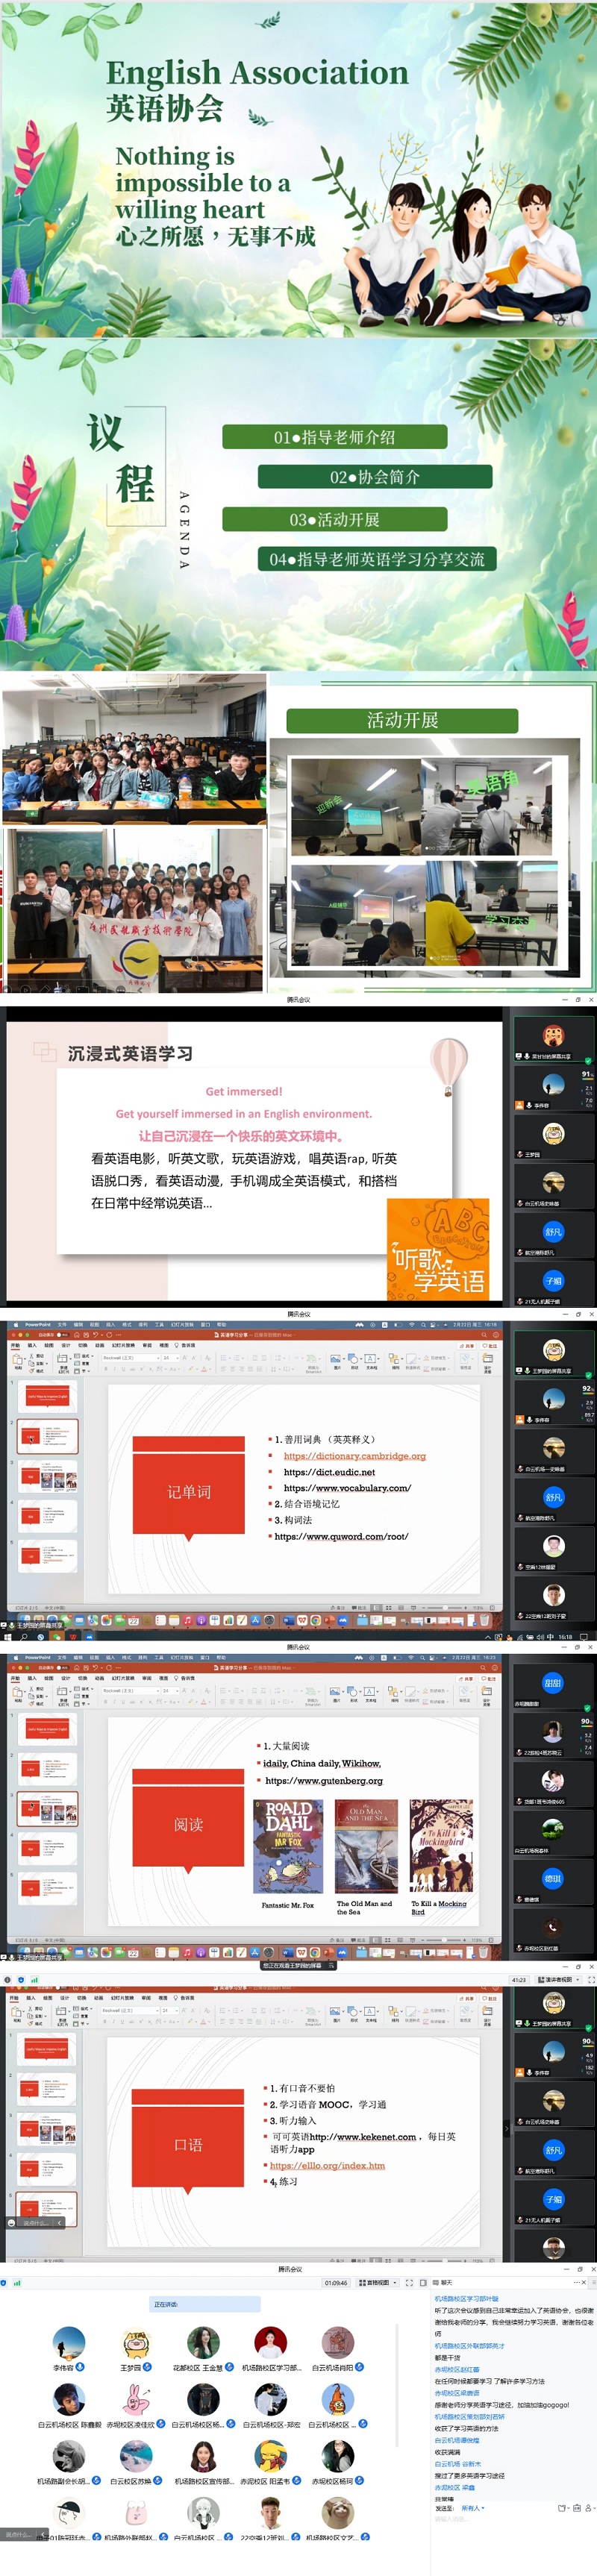Click the microphone icon beside 李伟容 in gallery
This screenshot has height=2576, width=597.
pos(80,2366)
